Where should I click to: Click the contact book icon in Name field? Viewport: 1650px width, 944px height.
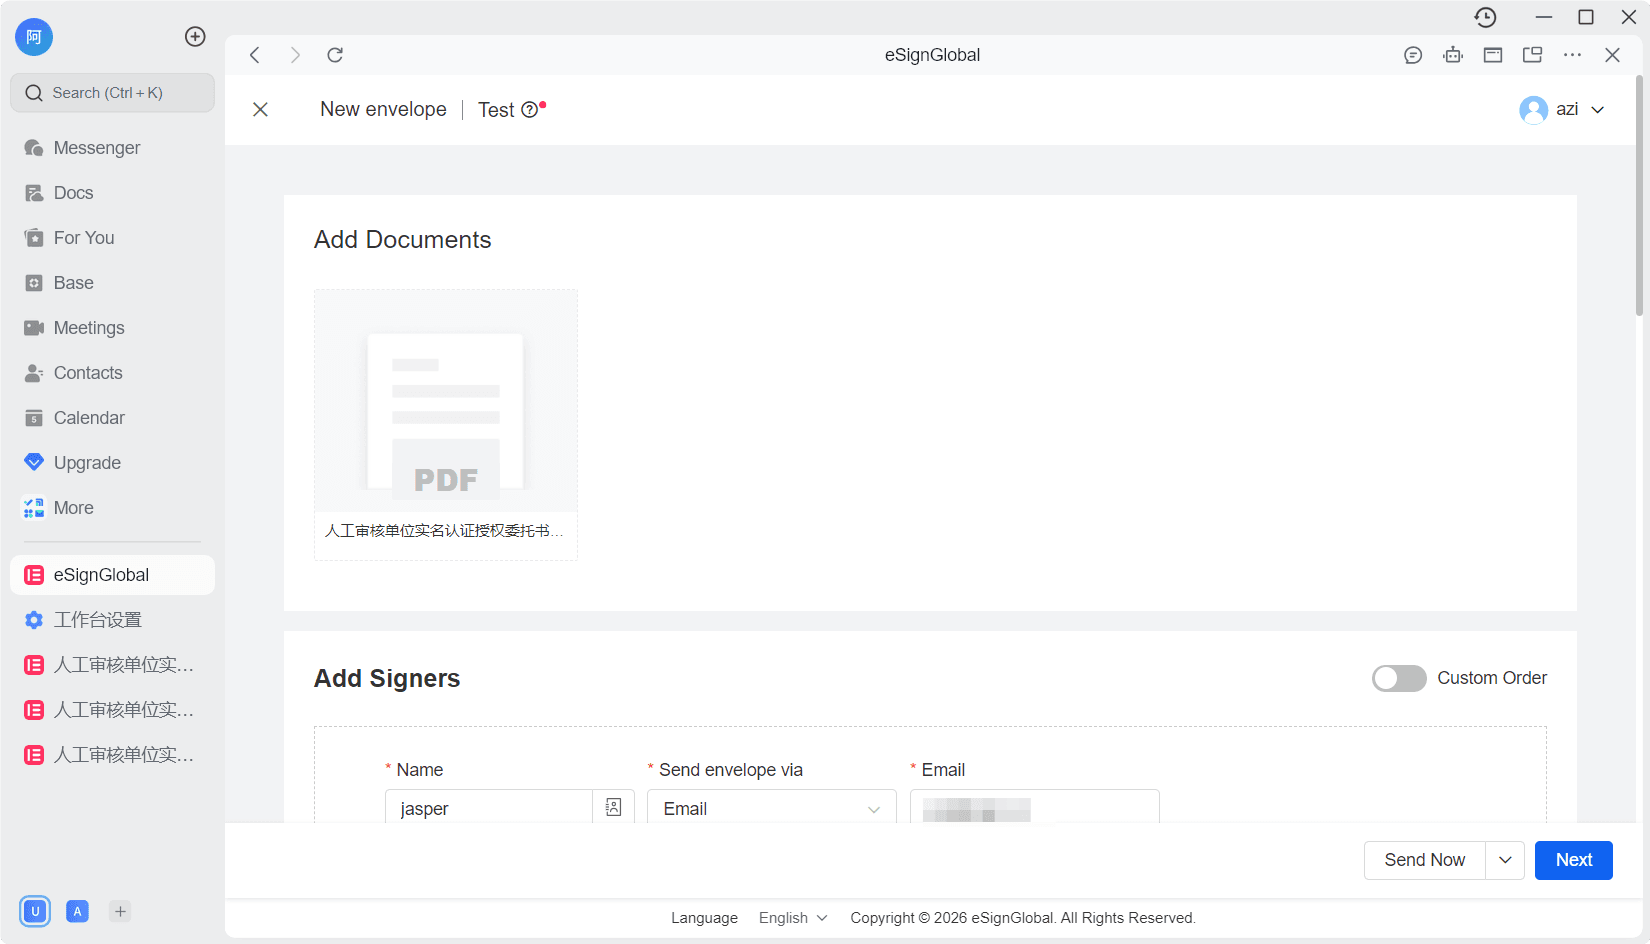click(613, 807)
